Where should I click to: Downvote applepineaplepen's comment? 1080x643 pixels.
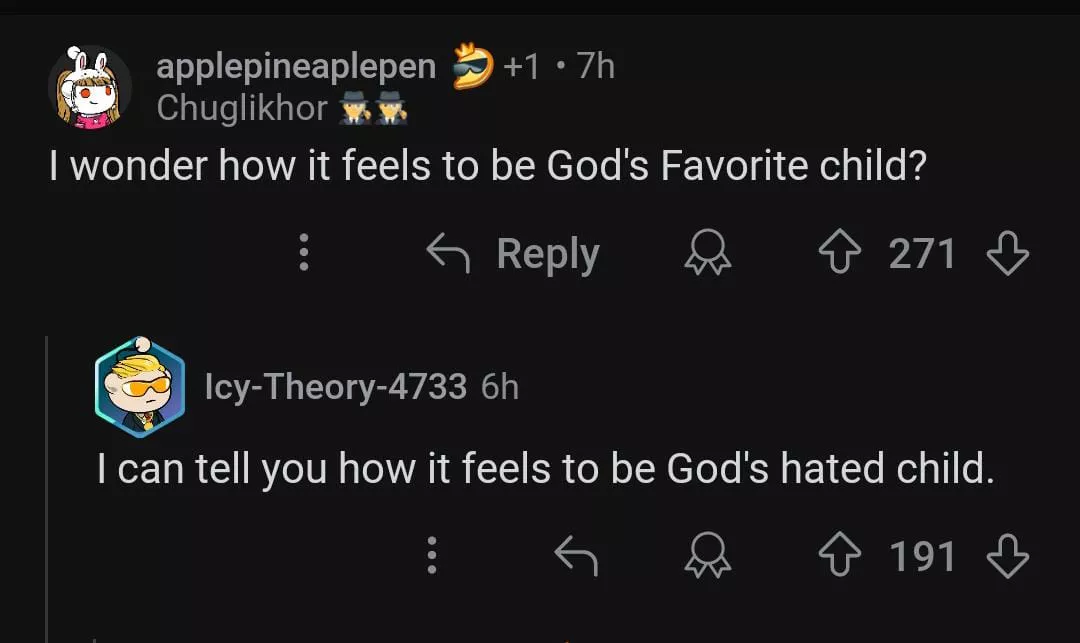(x=1007, y=254)
